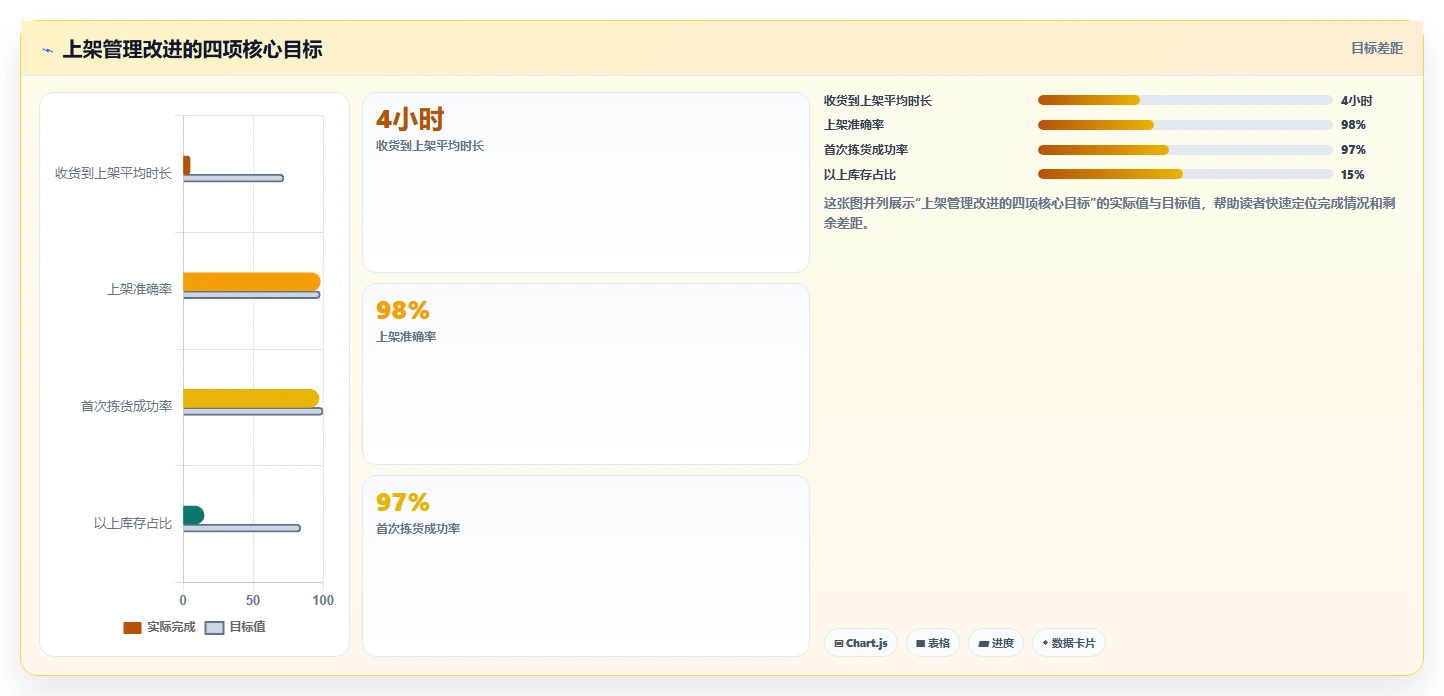The image size is (1444, 696).
Task: Click the teal 以上库存占比 actual chart bar
Action: tap(194, 515)
